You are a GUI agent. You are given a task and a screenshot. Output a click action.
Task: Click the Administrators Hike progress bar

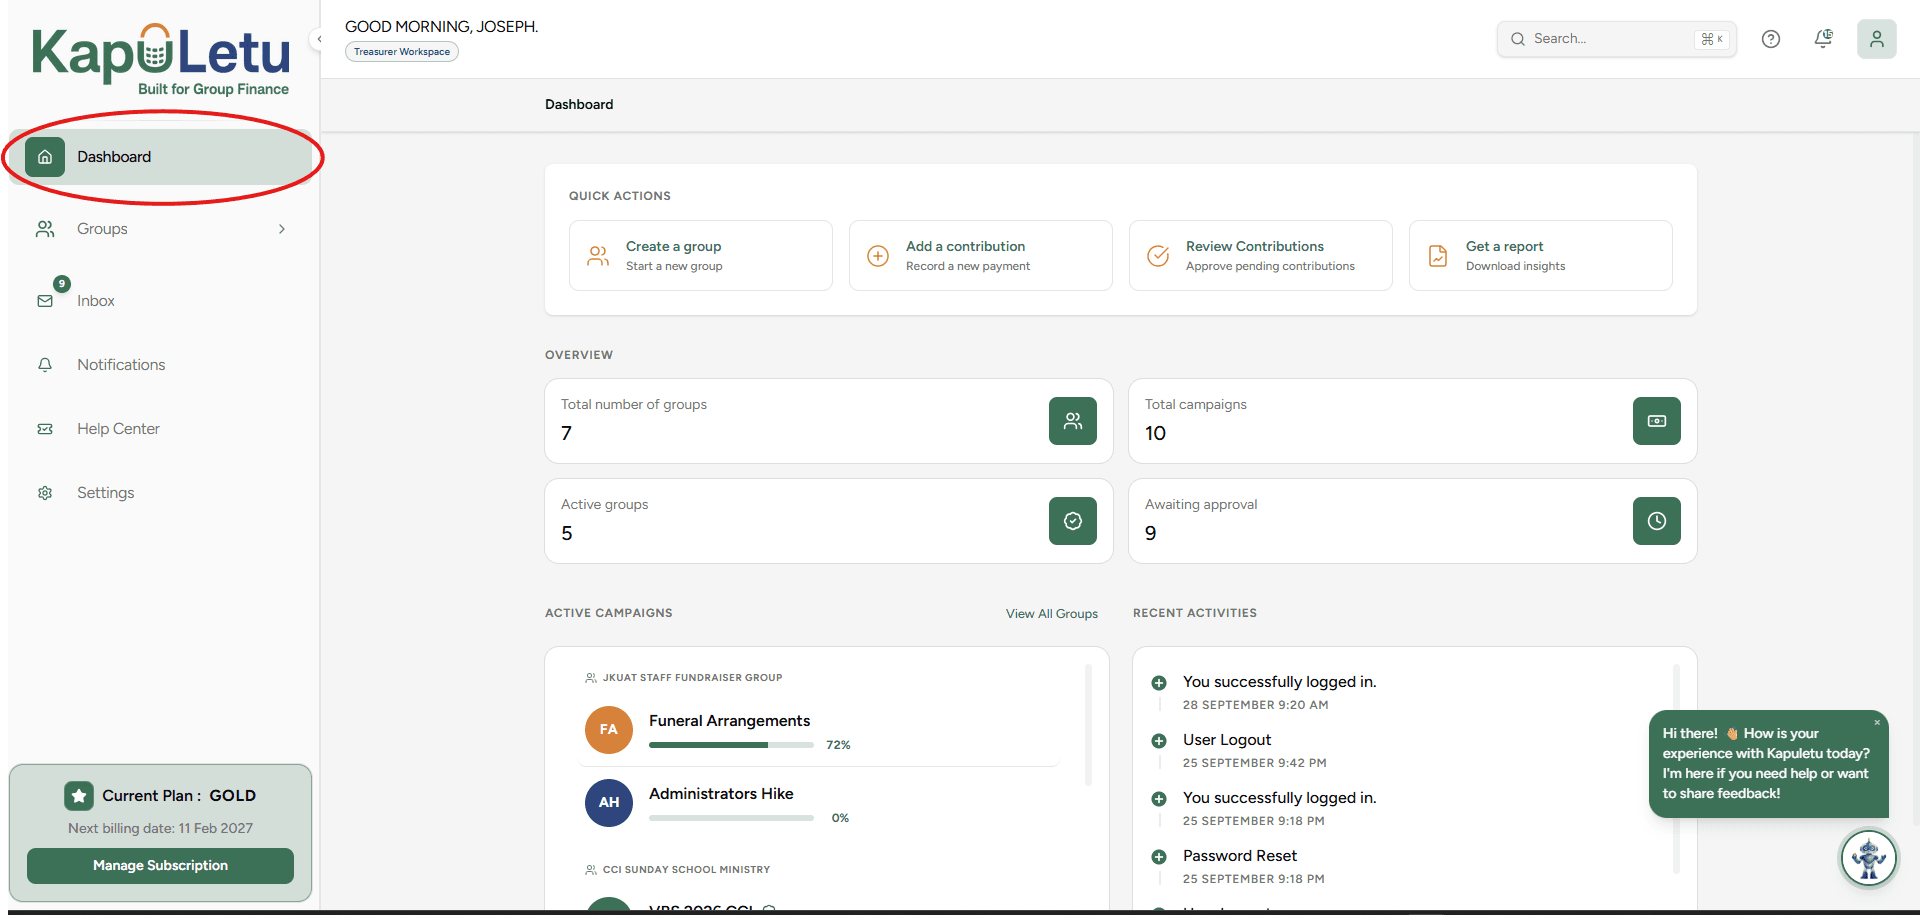point(731,818)
